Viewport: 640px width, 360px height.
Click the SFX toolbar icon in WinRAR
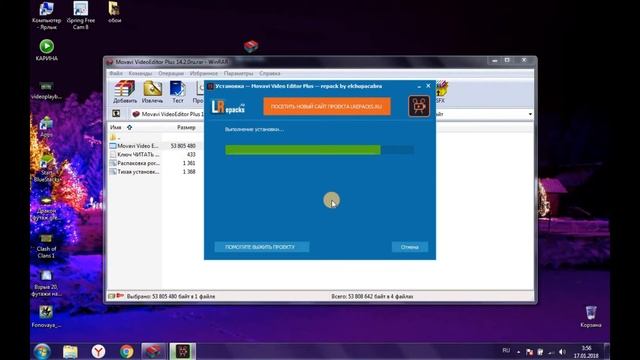click(441, 92)
